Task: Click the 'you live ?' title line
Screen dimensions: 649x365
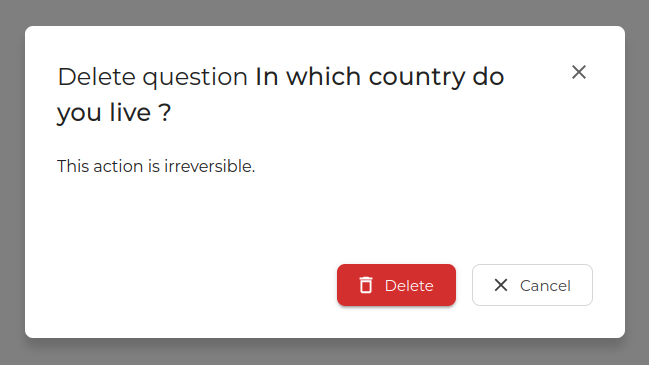Action: [x=114, y=113]
